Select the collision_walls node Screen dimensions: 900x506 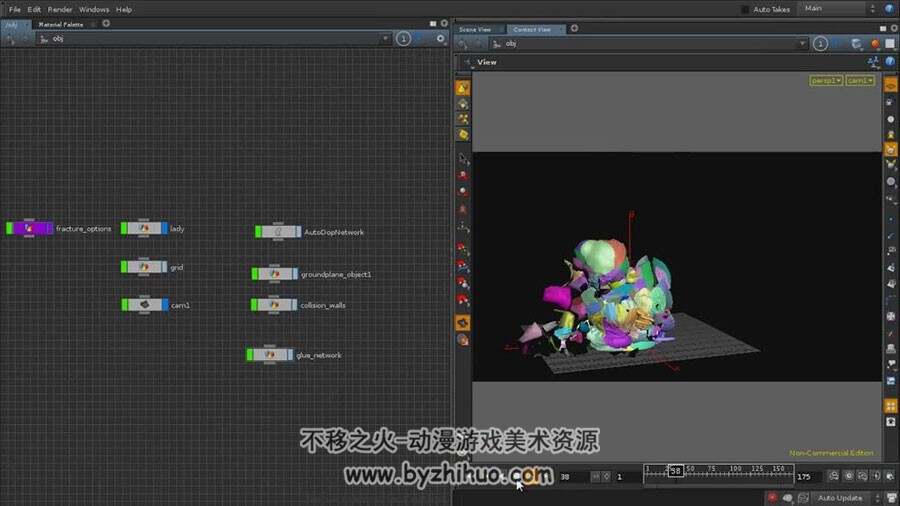[x=274, y=305]
